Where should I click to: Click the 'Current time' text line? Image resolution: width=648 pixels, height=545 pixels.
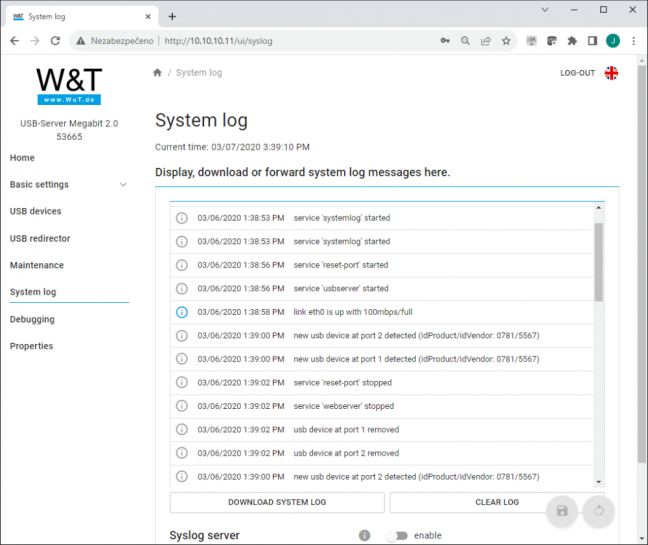(232, 147)
